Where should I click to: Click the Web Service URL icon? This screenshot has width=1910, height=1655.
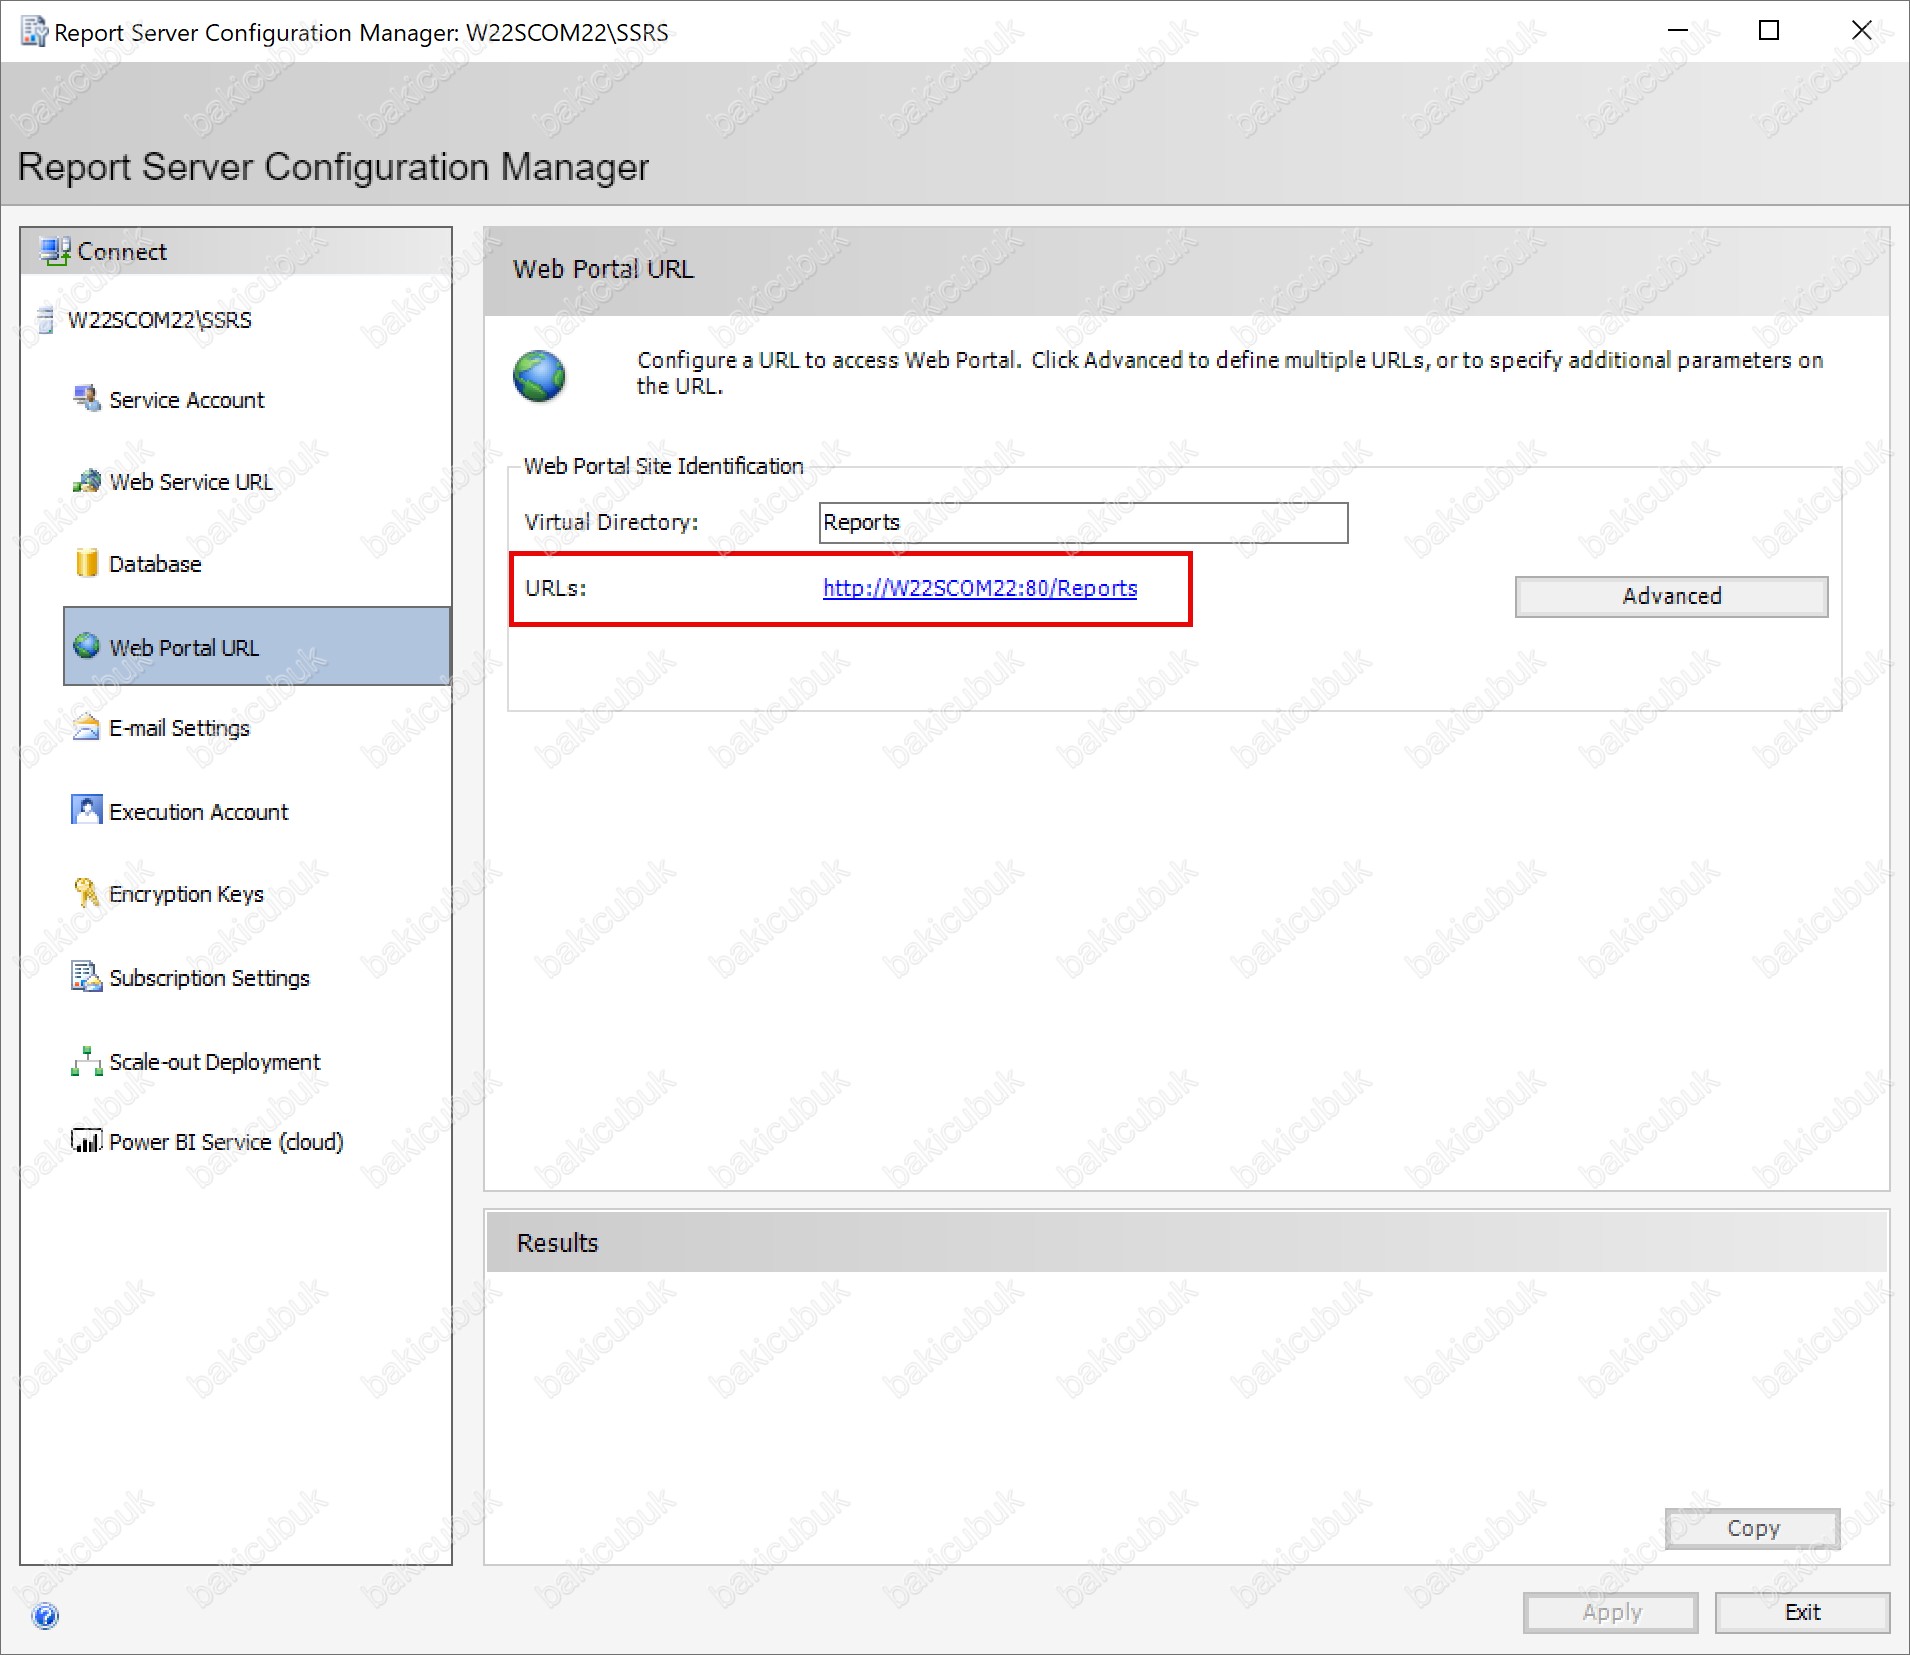[87, 481]
